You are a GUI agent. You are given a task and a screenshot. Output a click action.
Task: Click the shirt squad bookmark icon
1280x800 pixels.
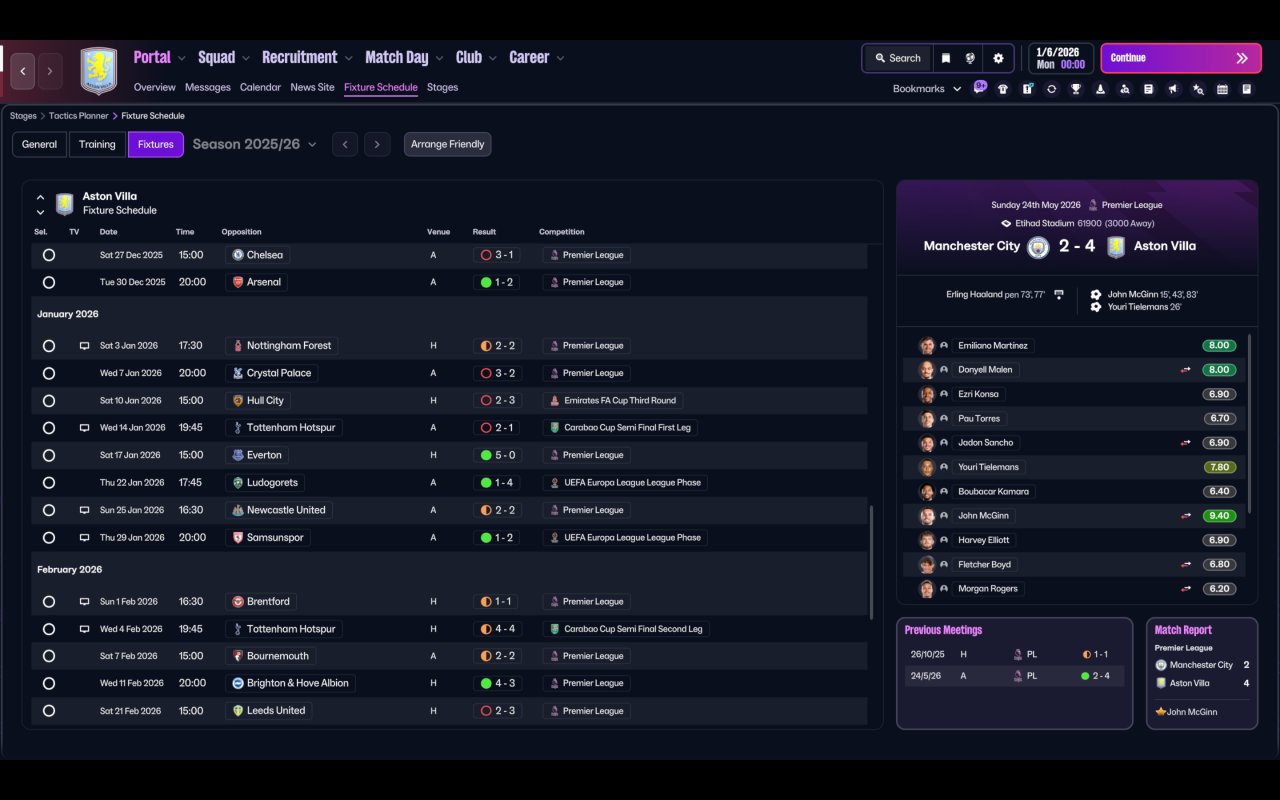[1003, 89]
